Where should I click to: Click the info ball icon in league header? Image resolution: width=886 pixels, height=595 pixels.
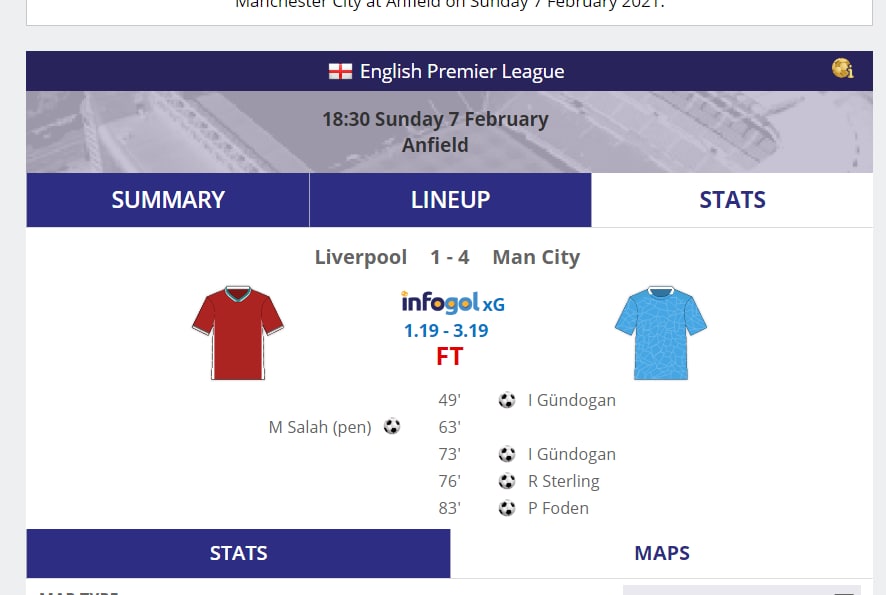[x=842, y=69]
